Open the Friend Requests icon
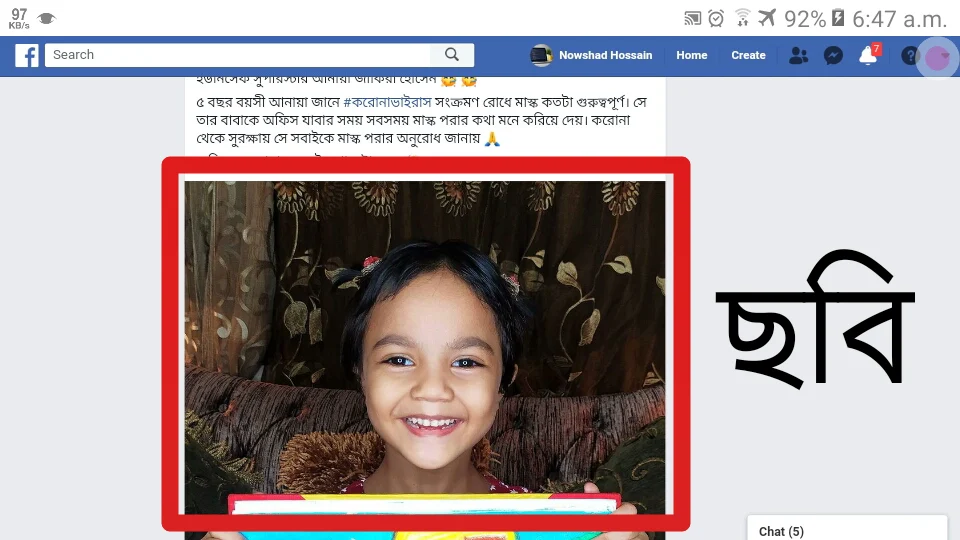 [x=798, y=56]
